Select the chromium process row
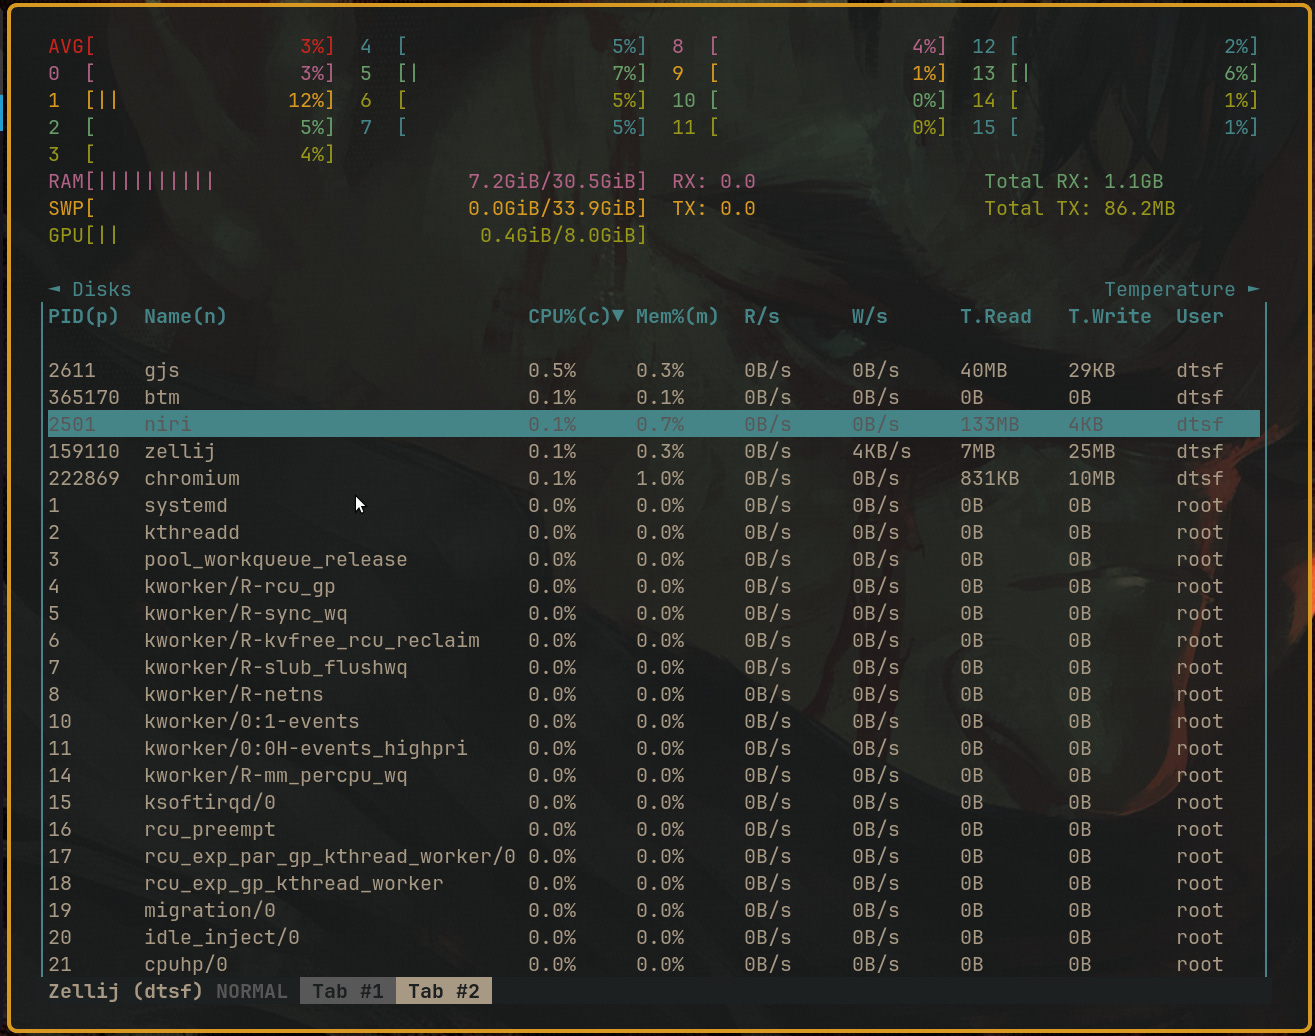This screenshot has width=1315, height=1036. [654, 479]
